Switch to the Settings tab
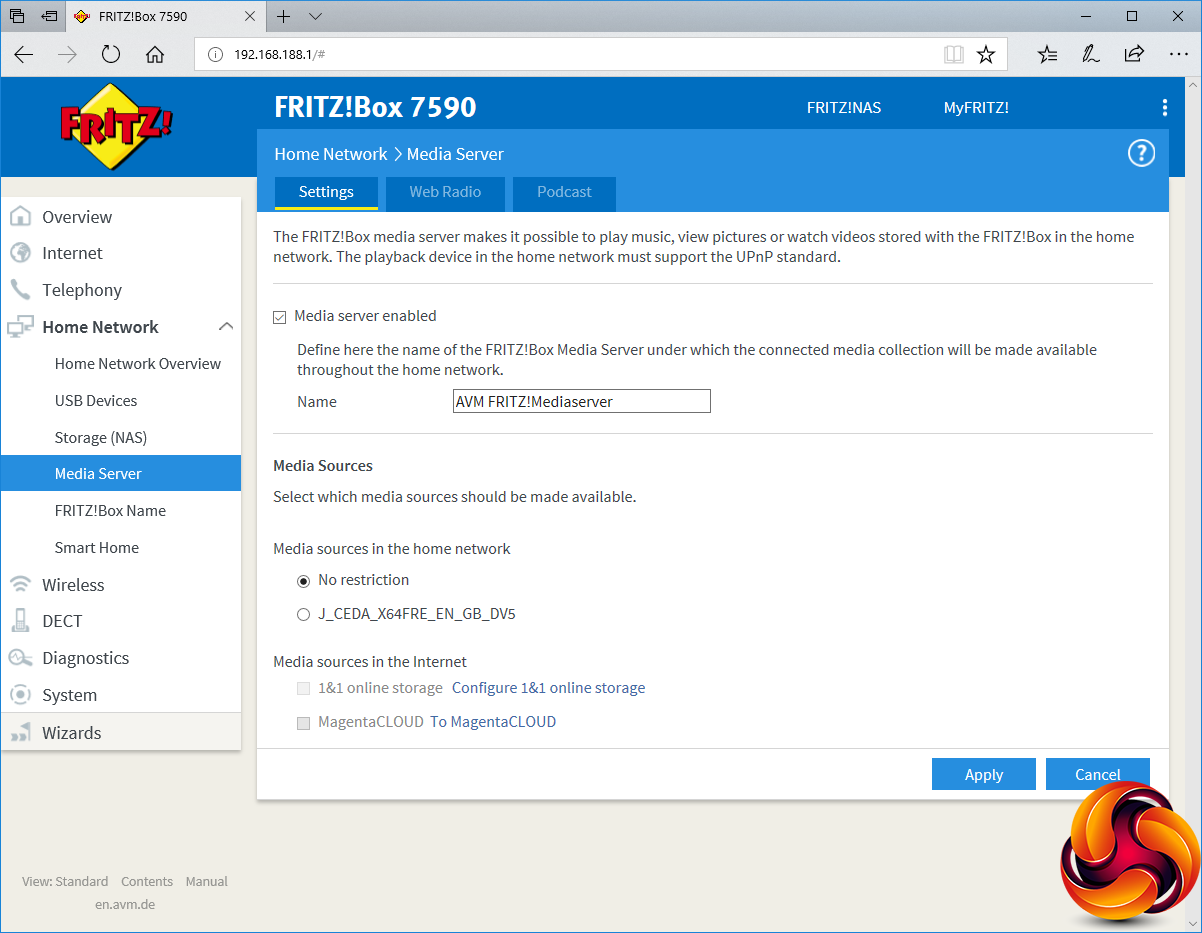Screen dimensions: 1202x933 (x=326, y=192)
